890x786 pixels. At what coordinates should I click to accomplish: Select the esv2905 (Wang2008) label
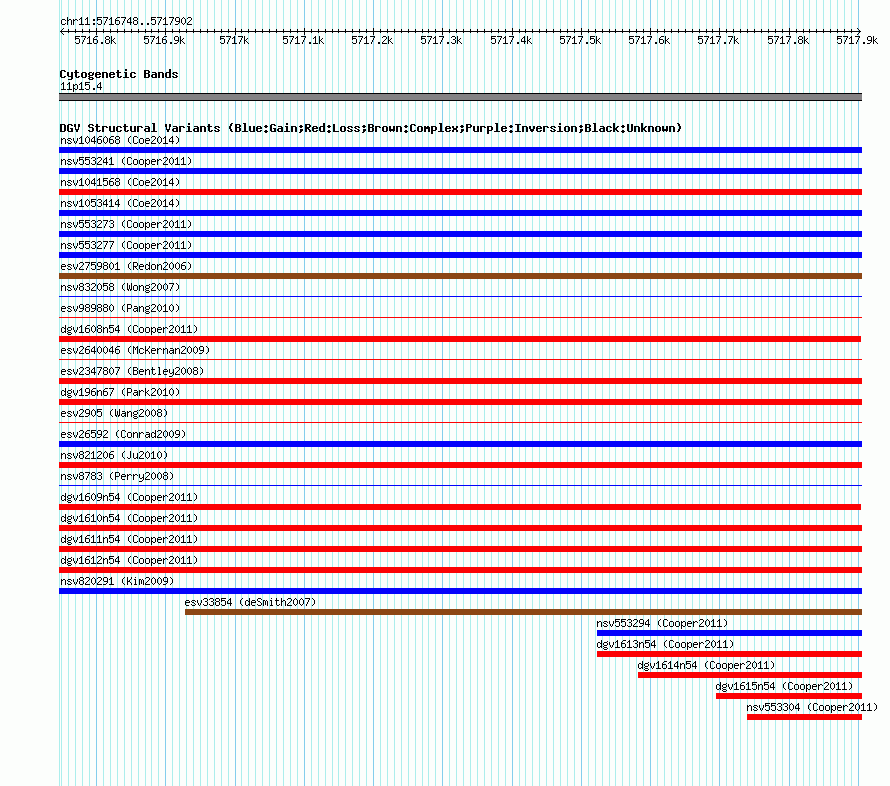[x=114, y=413]
